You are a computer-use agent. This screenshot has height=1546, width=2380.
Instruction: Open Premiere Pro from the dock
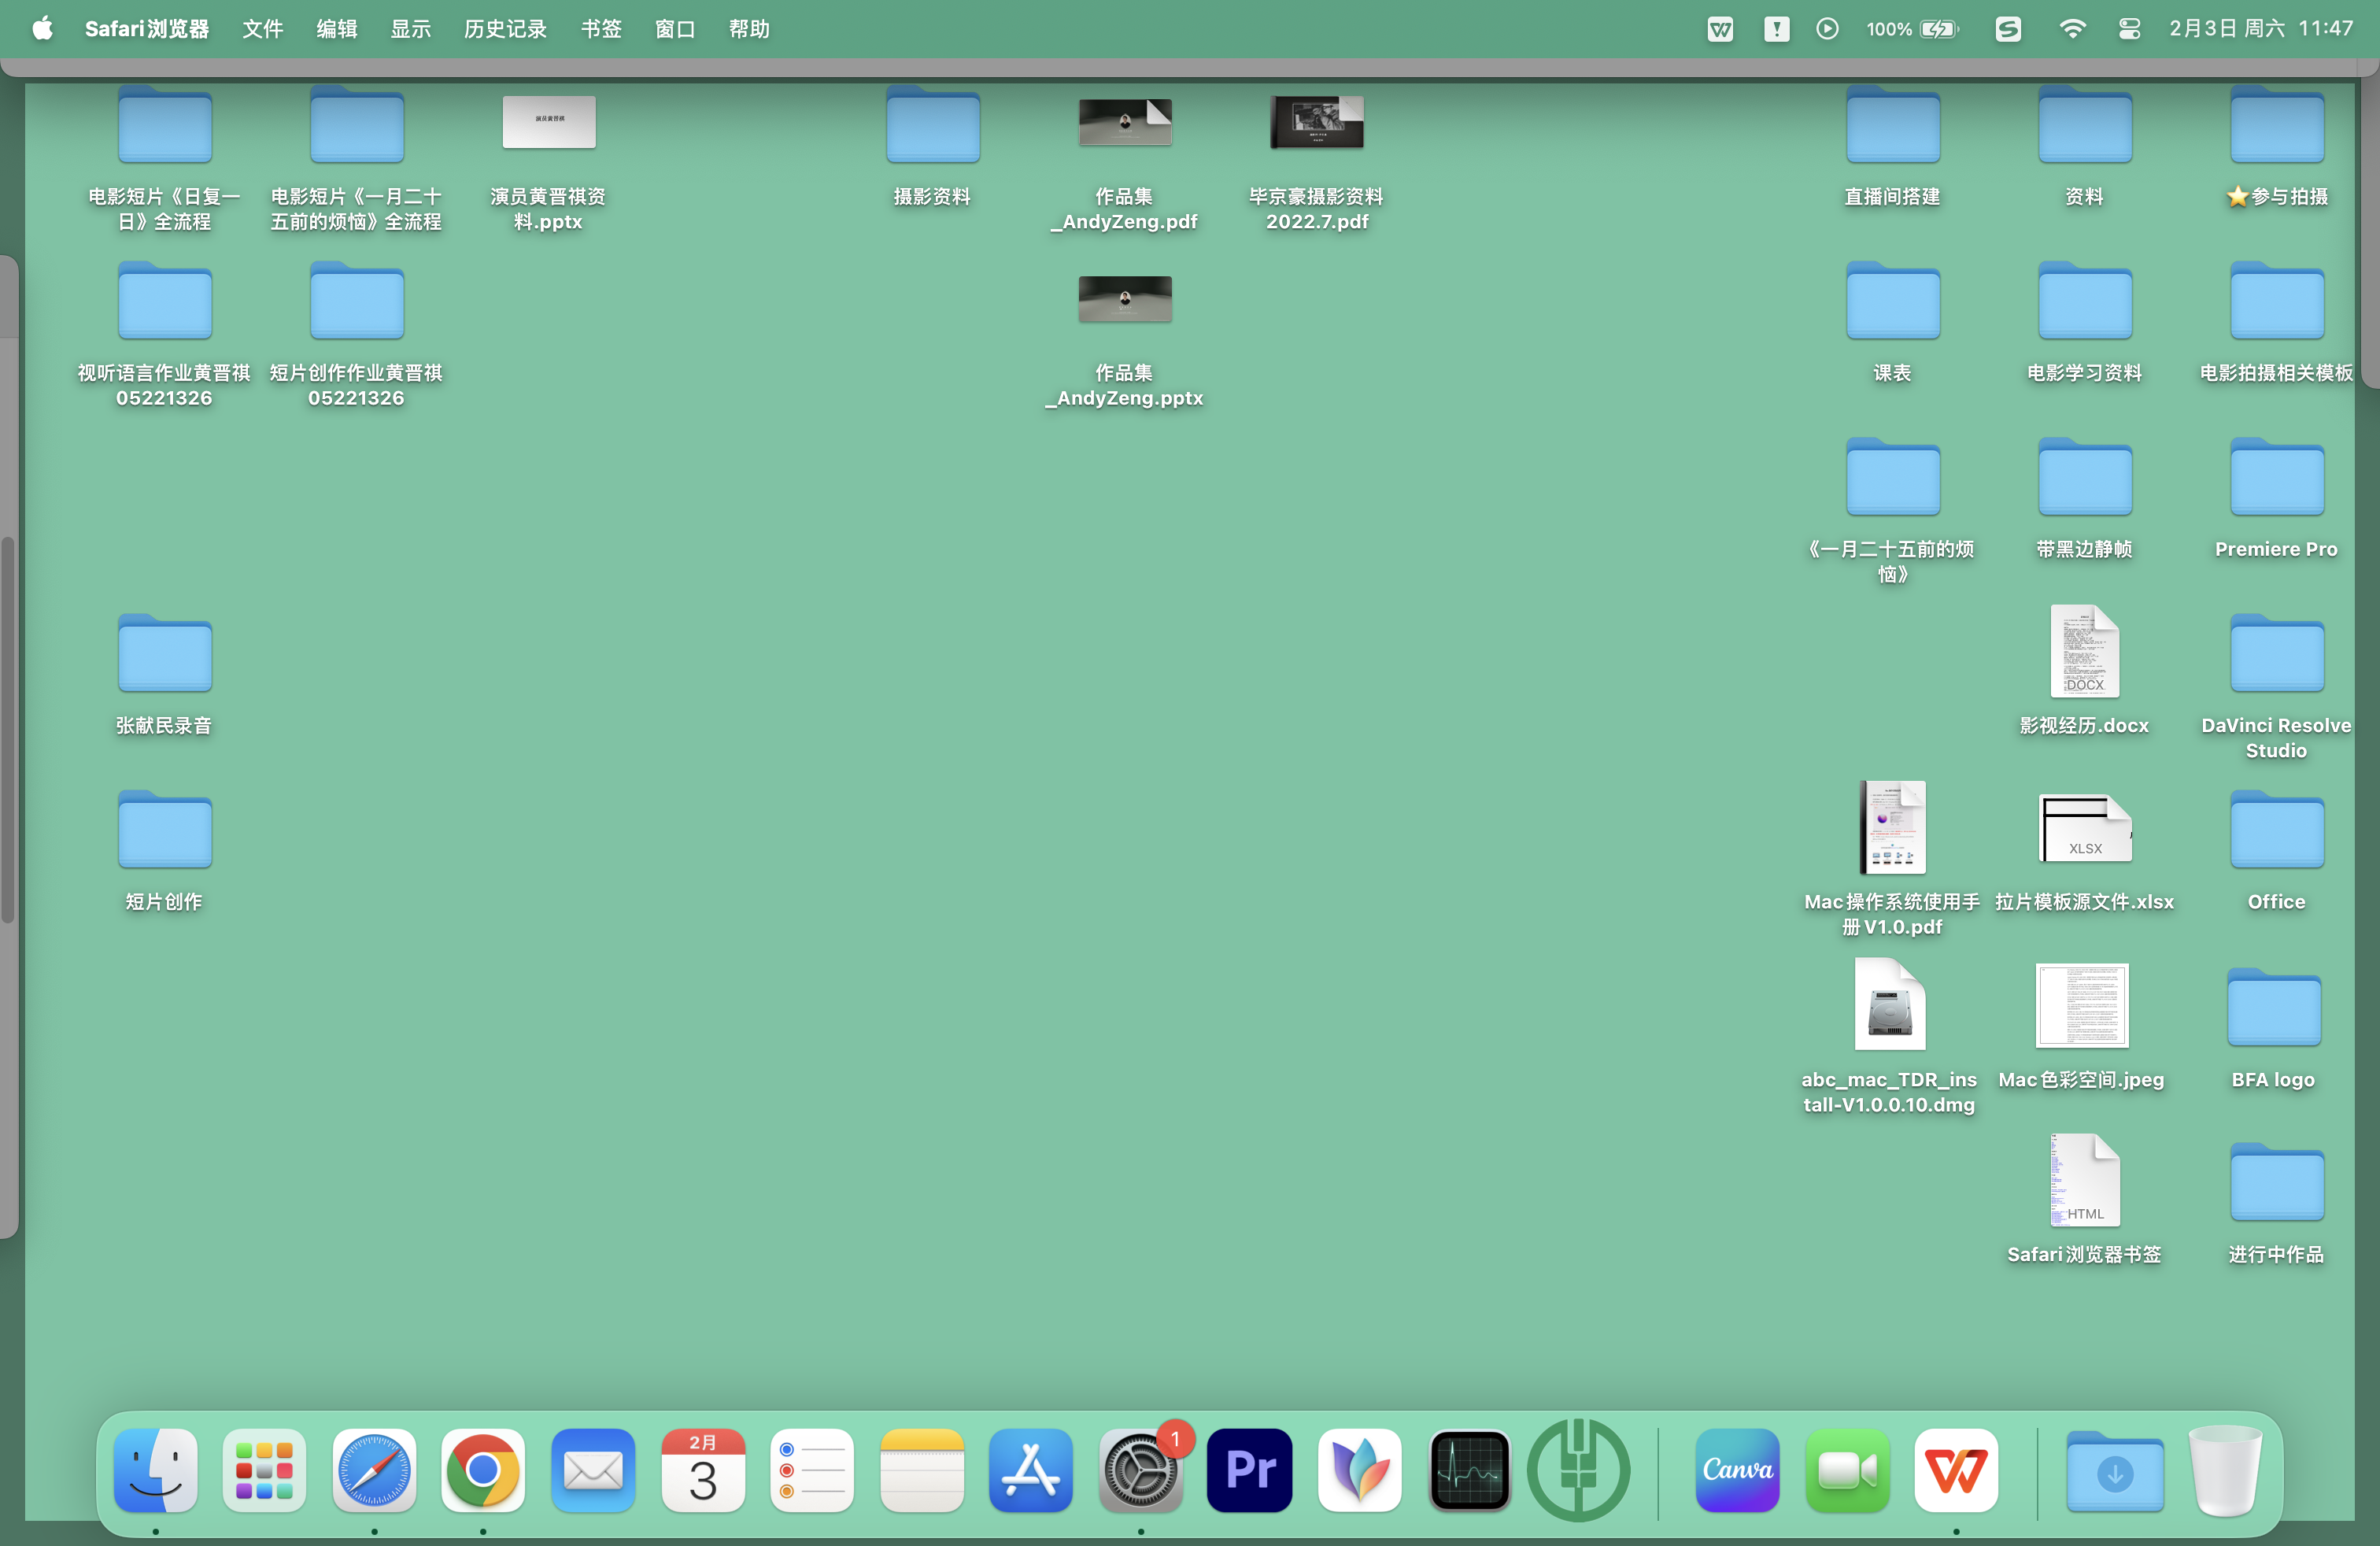(x=1249, y=1470)
